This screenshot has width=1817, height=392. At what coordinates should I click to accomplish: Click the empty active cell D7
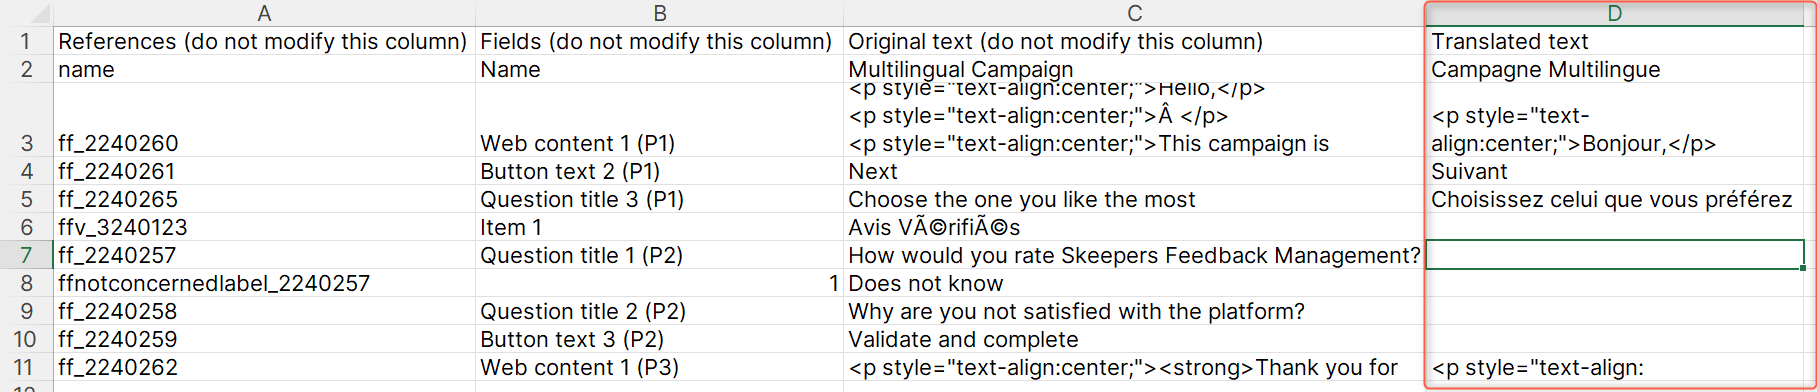pyautogui.click(x=1615, y=255)
